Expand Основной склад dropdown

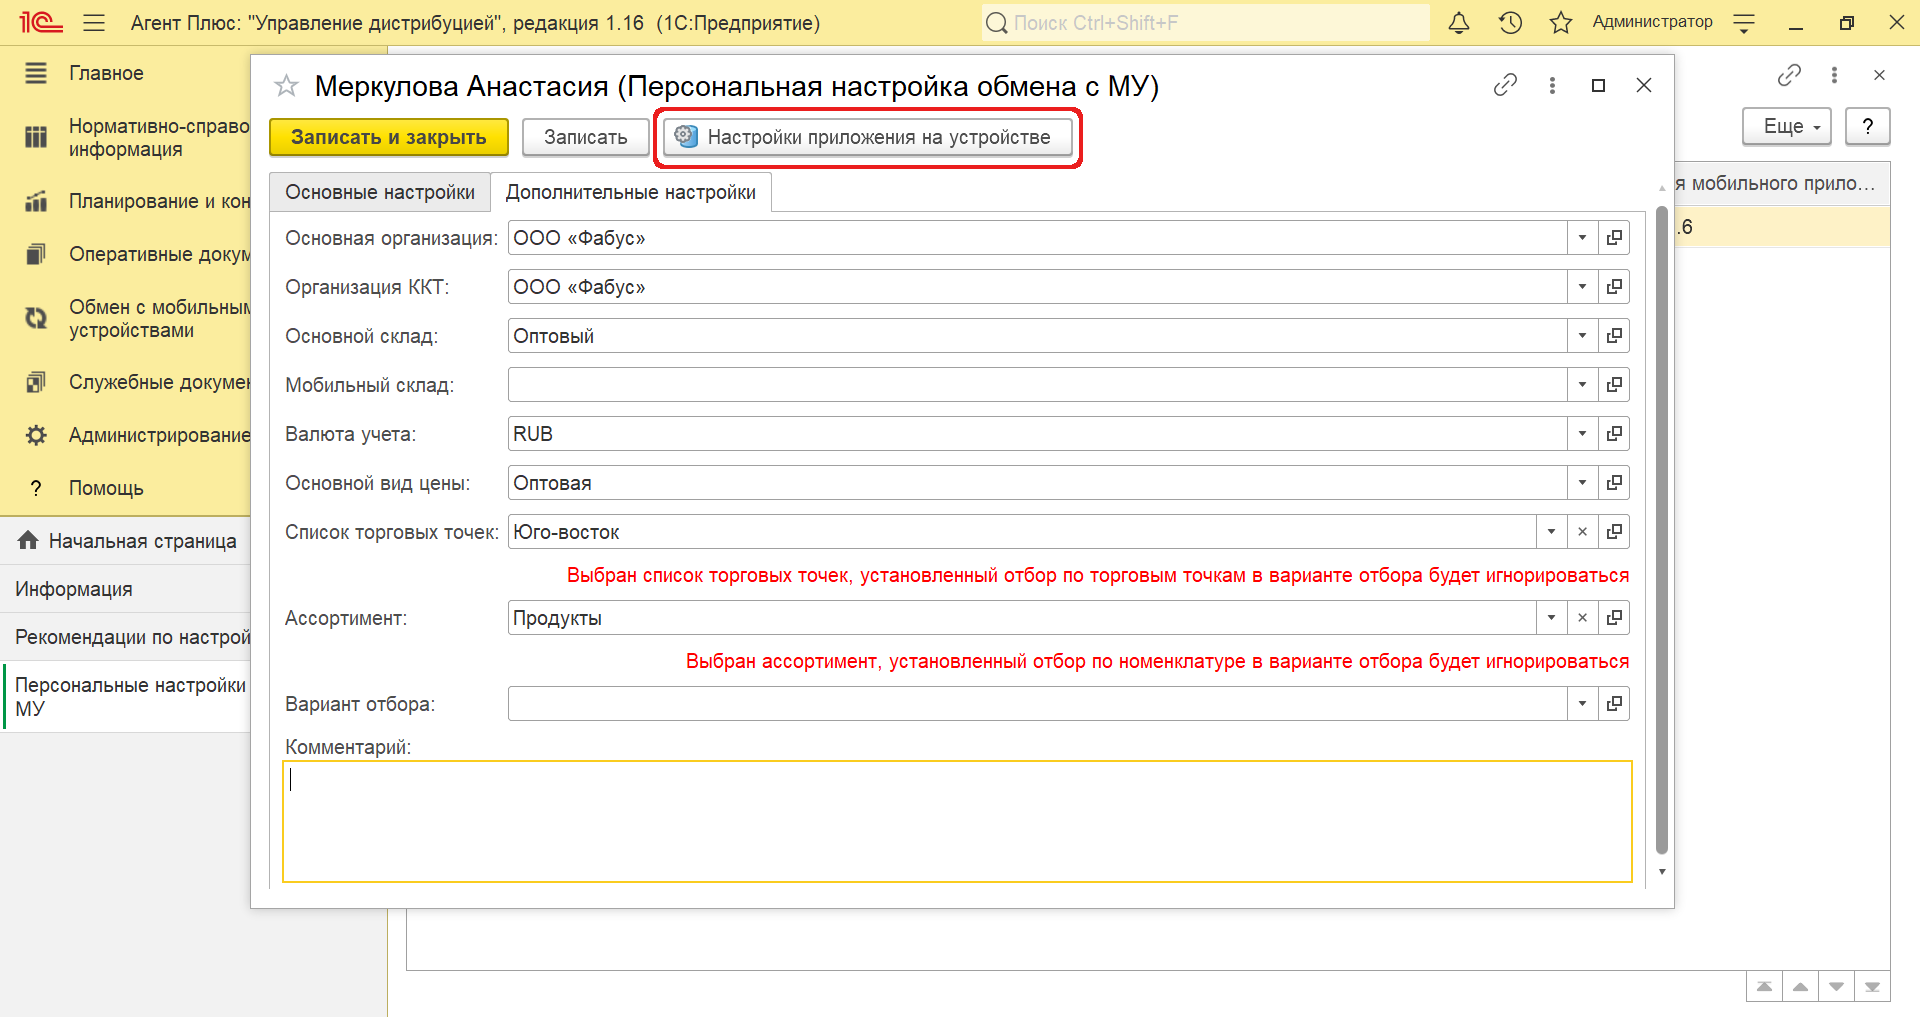click(1582, 336)
